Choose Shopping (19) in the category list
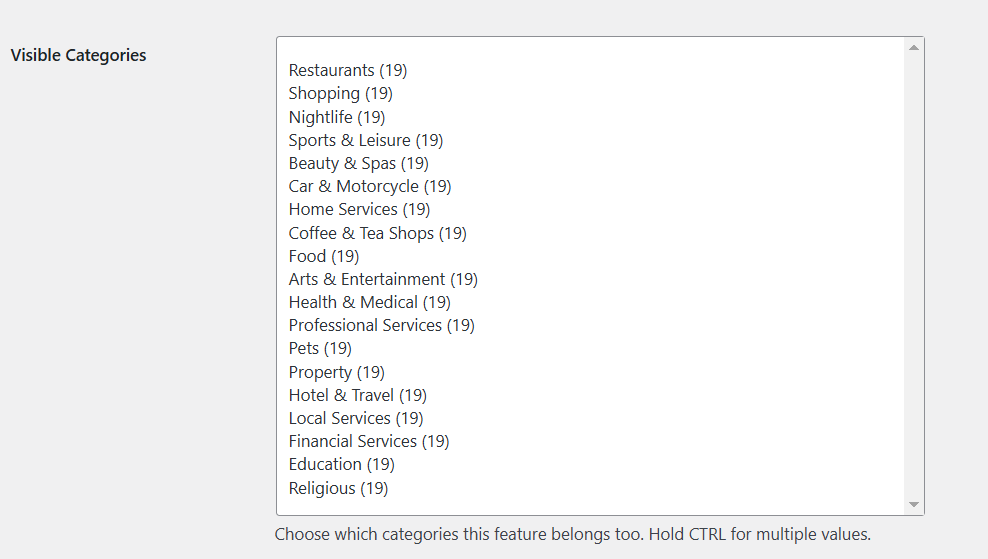 coord(340,93)
